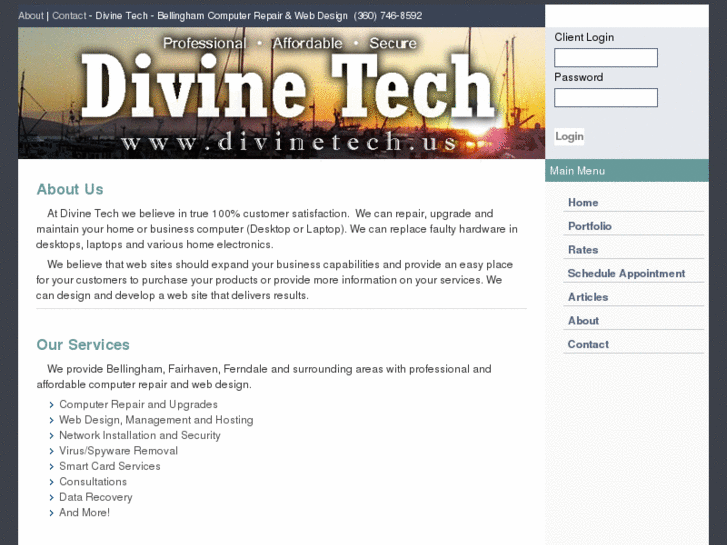Viewport: 727px width, 545px height.
Task: Click the arrow bullet beside Computer Repair
Action: [51, 405]
